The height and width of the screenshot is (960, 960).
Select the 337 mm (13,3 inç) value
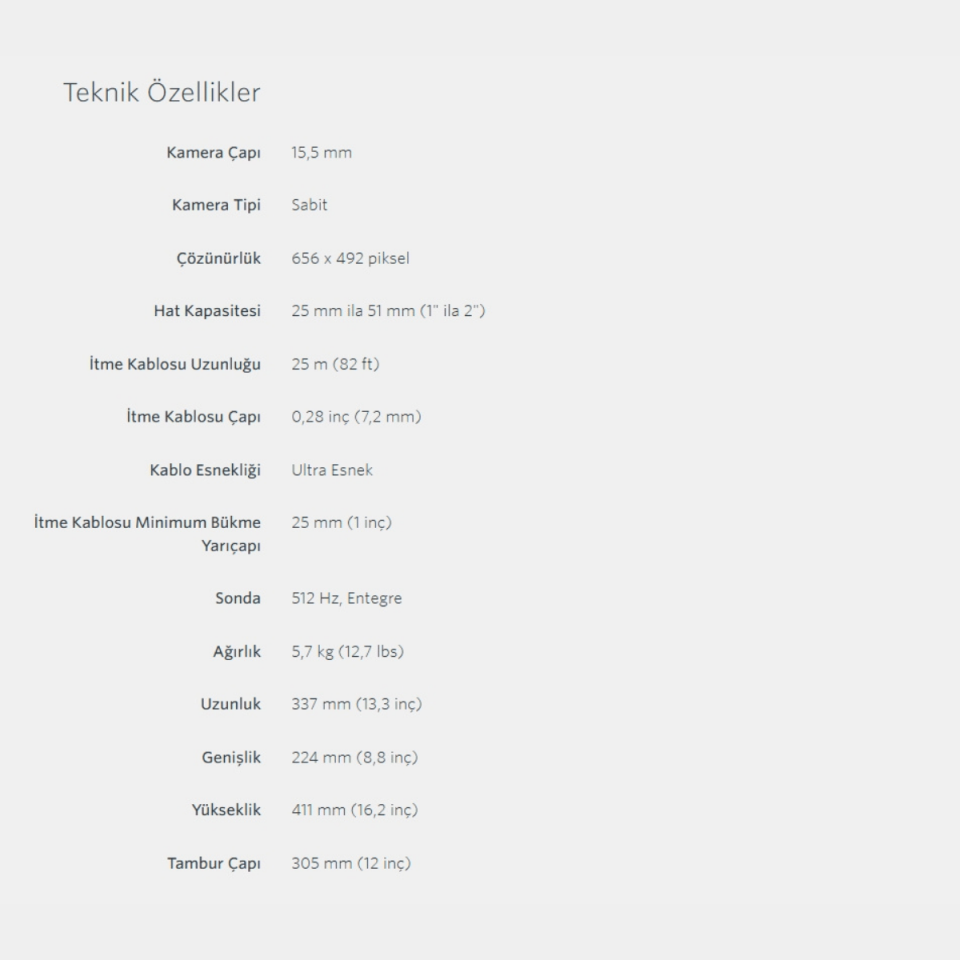[x=356, y=704]
